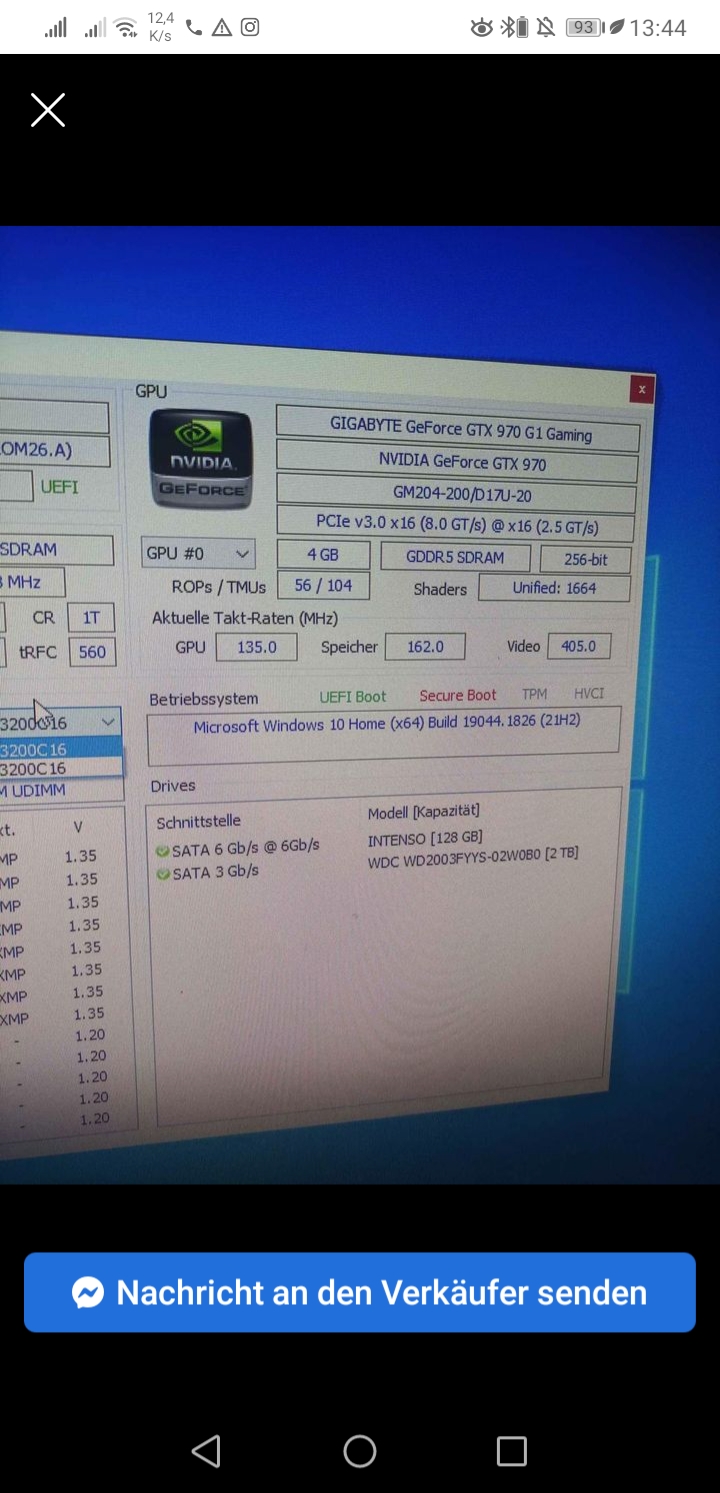The width and height of the screenshot is (720, 1493).
Task: Tap the Android home circle
Action: click(360, 1451)
